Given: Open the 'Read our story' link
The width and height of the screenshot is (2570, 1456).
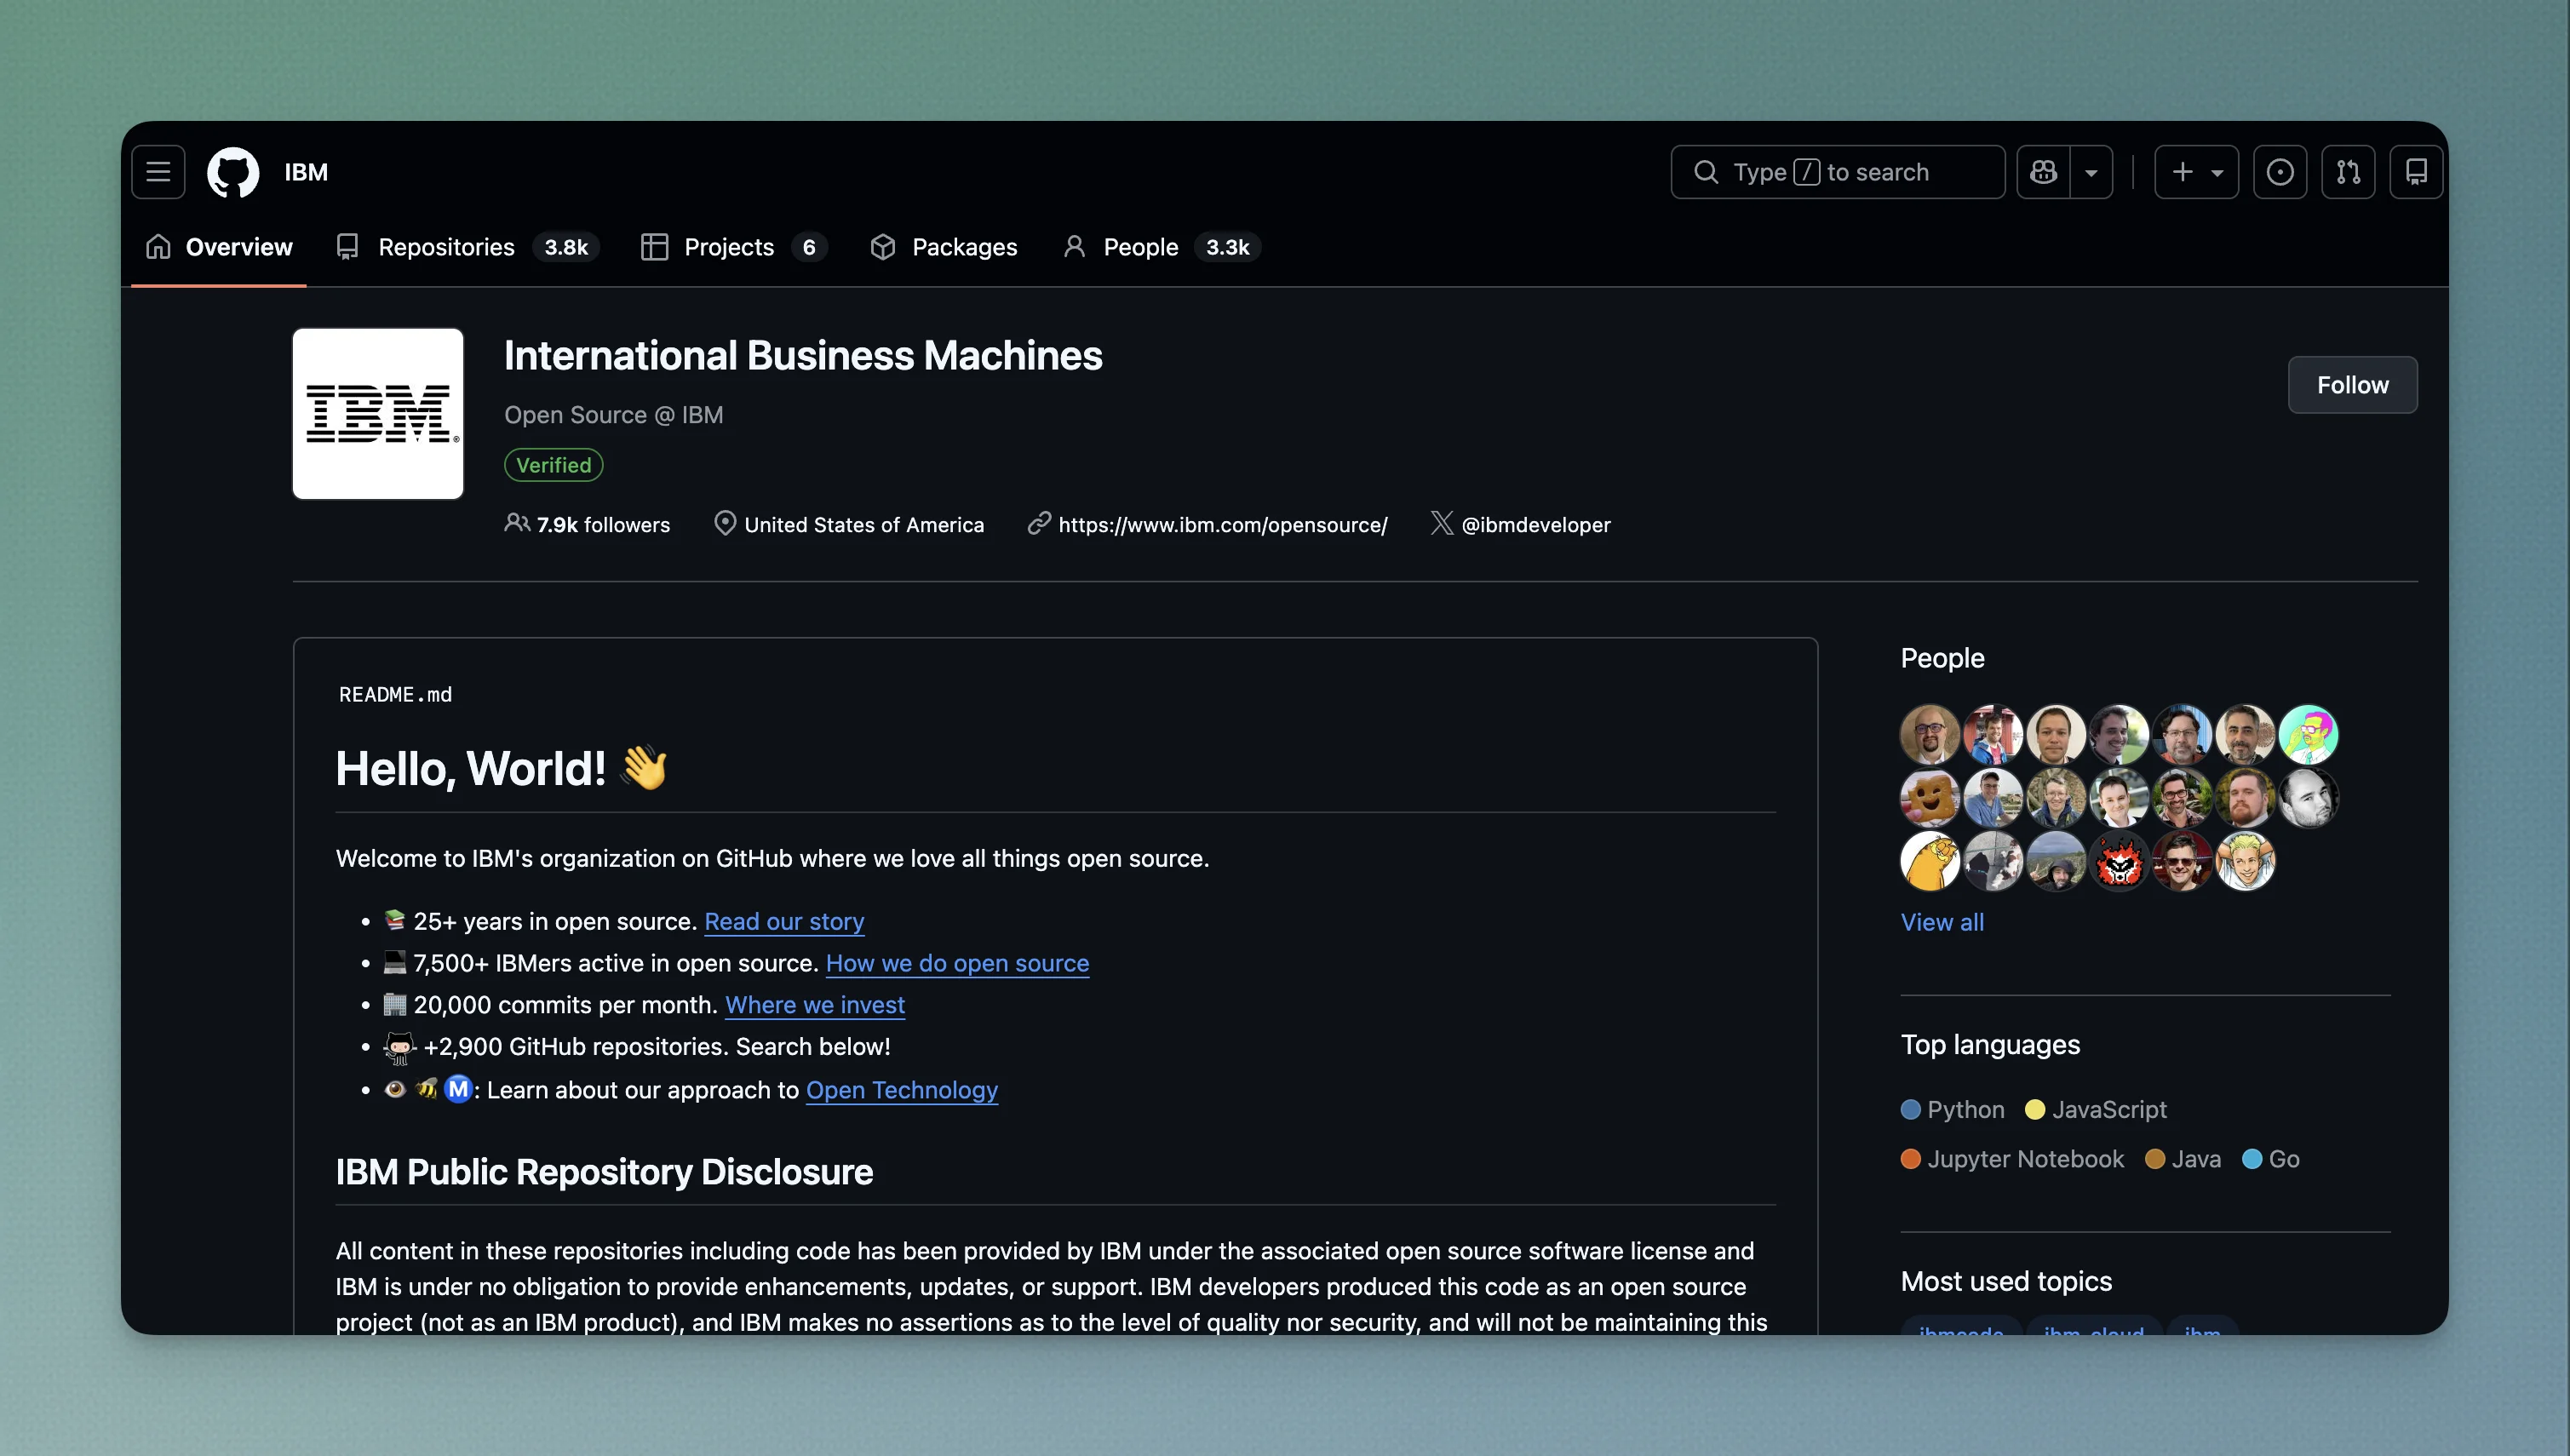Looking at the screenshot, I should (784, 921).
